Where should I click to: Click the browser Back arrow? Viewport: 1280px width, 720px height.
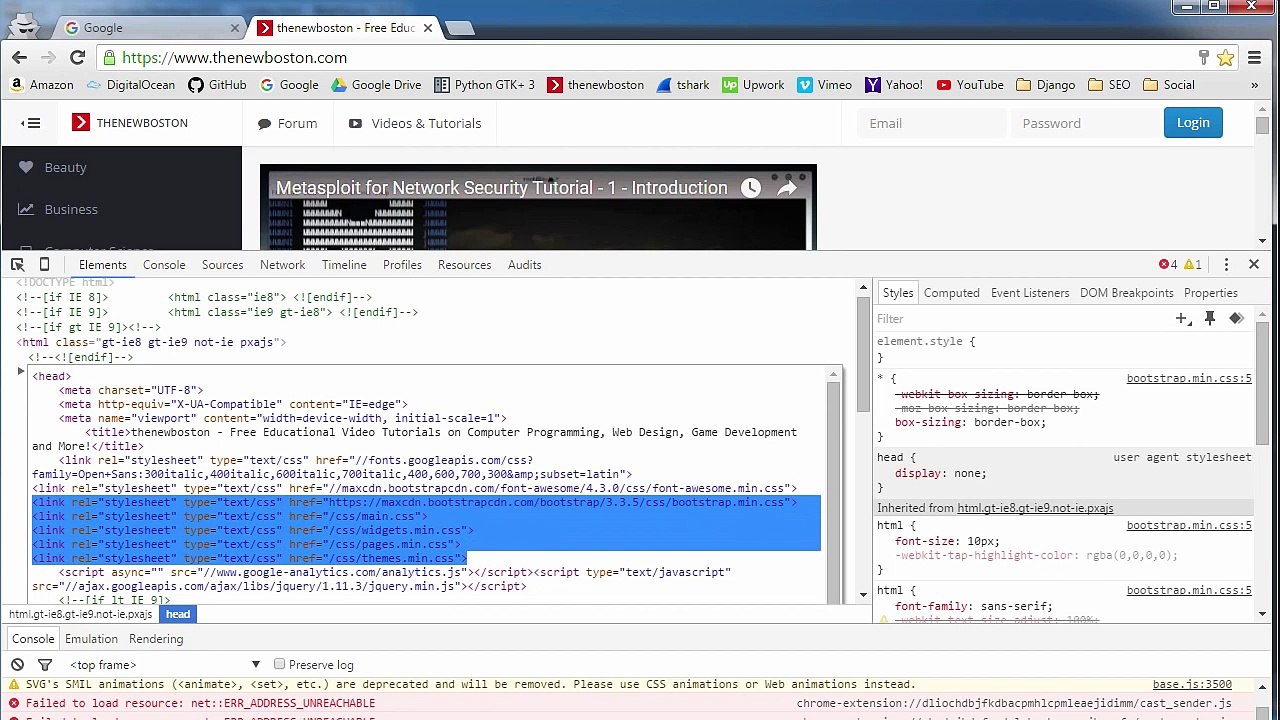[x=20, y=57]
